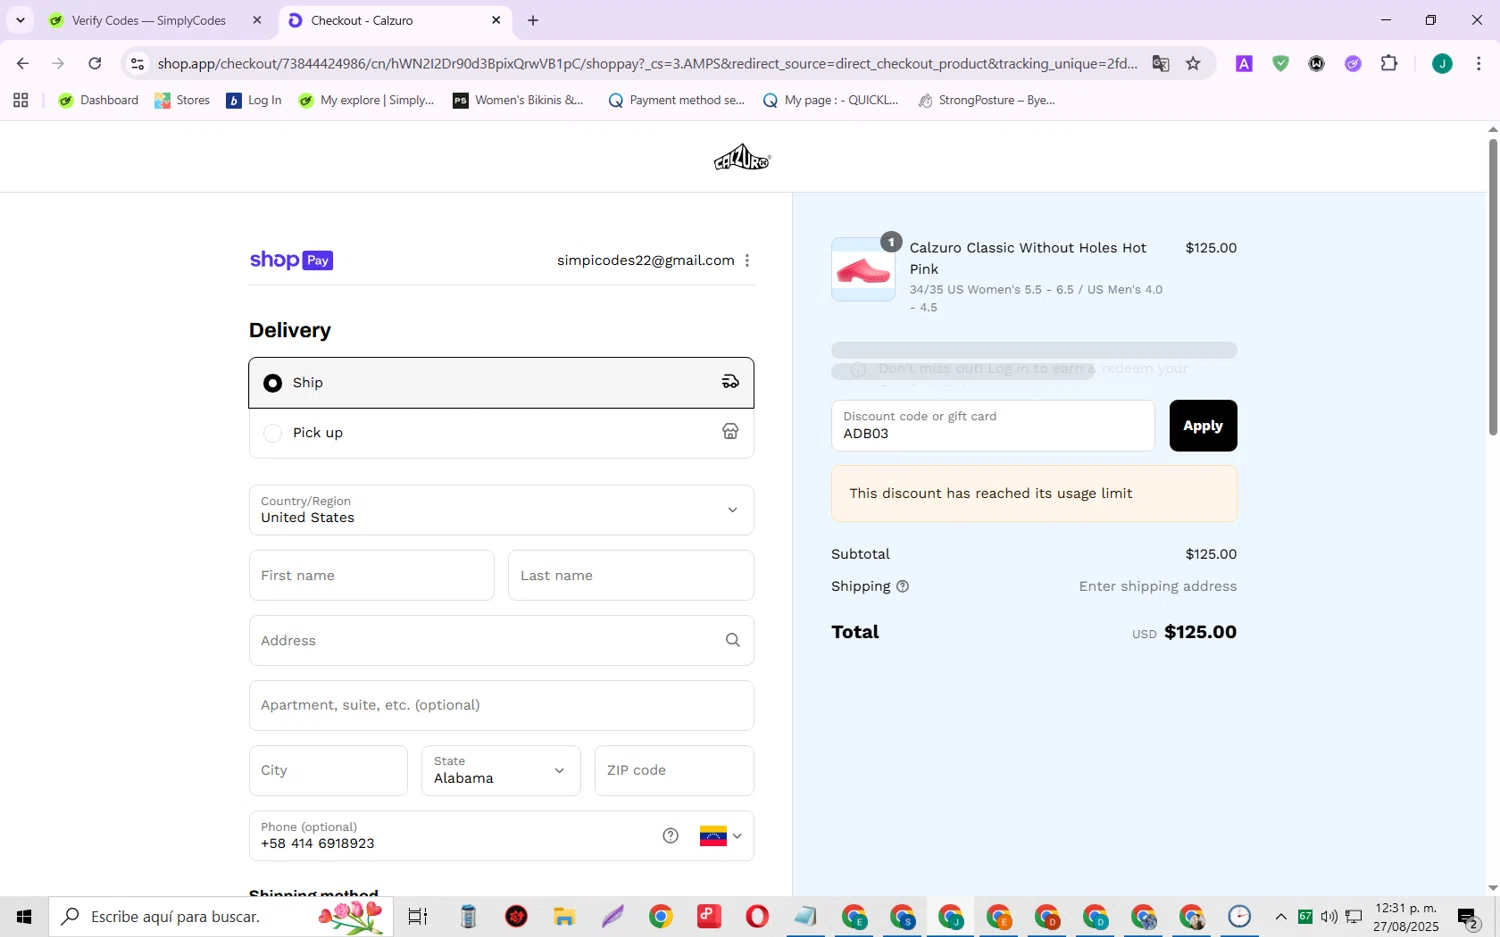Viewport: 1500px width, 937px height.
Task: Open Task View on the taskbar
Action: (x=418, y=916)
